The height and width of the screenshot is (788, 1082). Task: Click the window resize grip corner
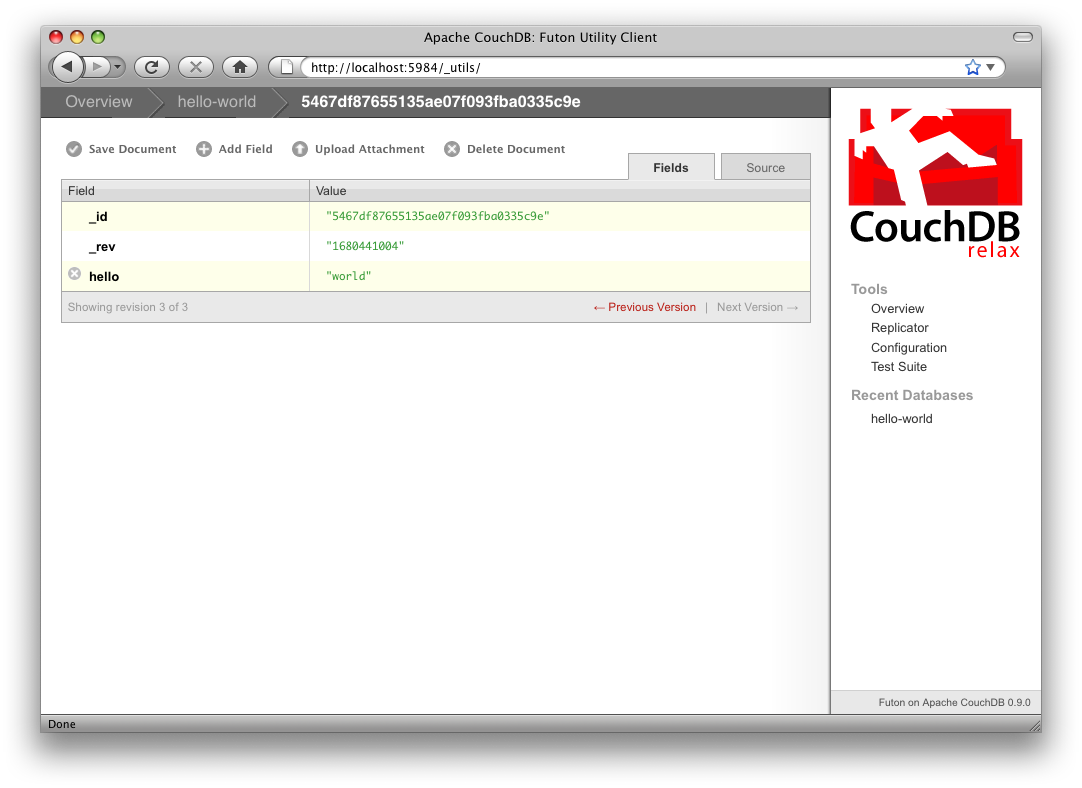click(x=1034, y=725)
